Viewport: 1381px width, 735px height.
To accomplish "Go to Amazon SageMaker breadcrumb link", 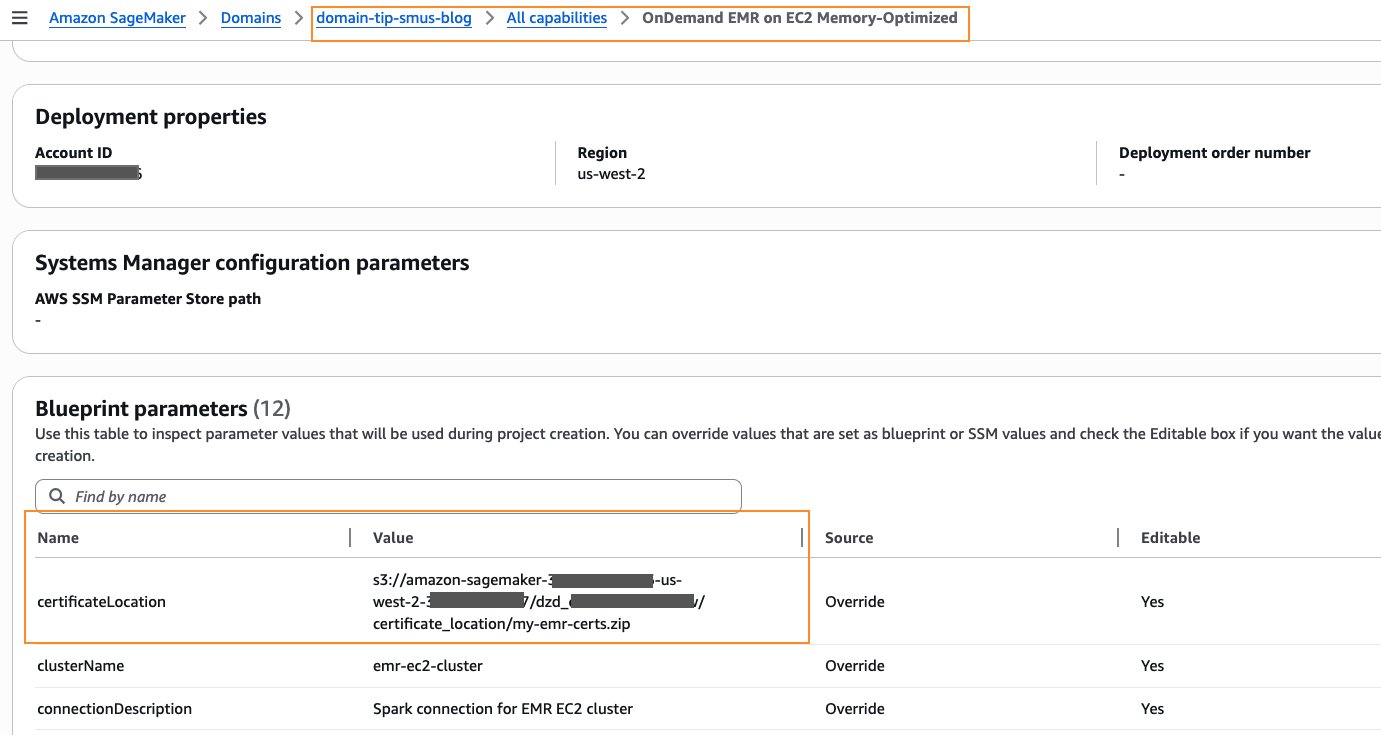I will pos(117,18).
